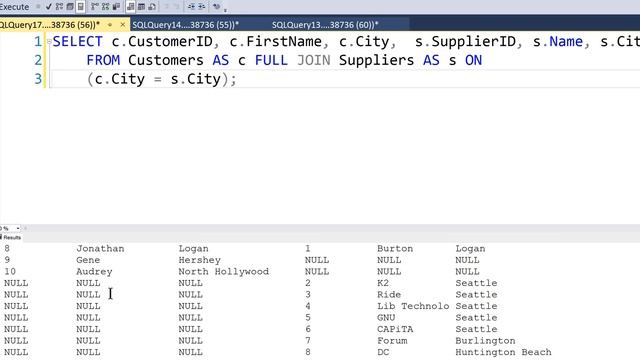Image resolution: width=640 pixels, height=360 pixels.
Task: Click the Parse checkmark icon
Action: click(49, 7)
